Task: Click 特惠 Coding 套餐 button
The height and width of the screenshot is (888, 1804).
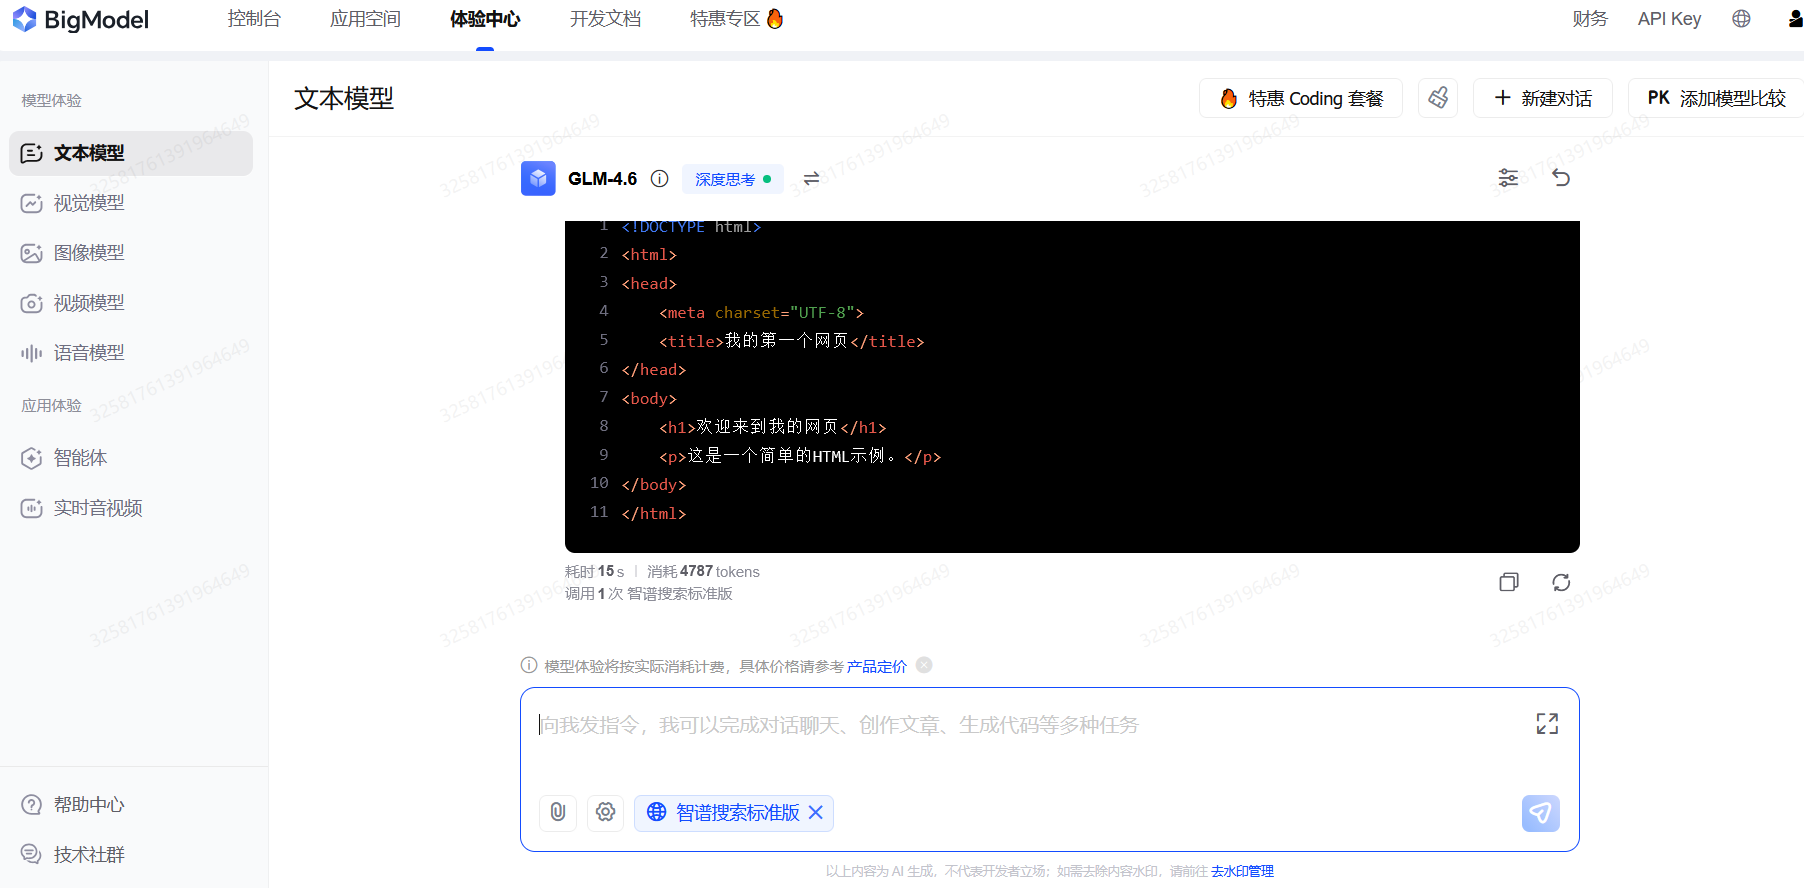Action: [x=1301, y=98]
